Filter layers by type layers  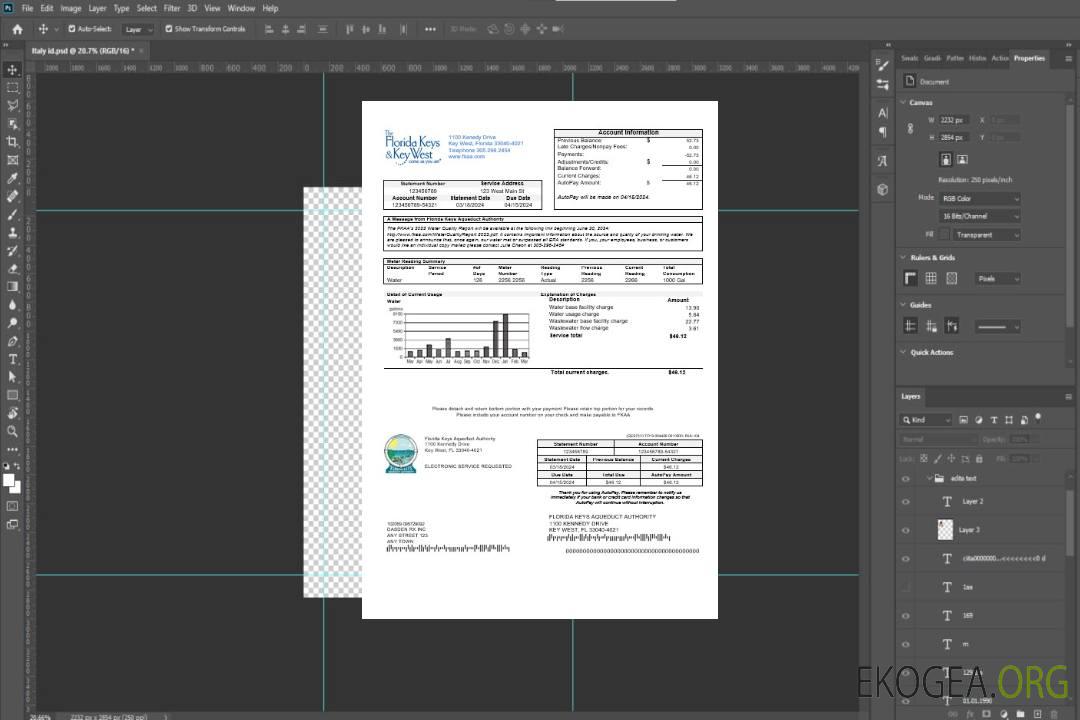(994, 420)
